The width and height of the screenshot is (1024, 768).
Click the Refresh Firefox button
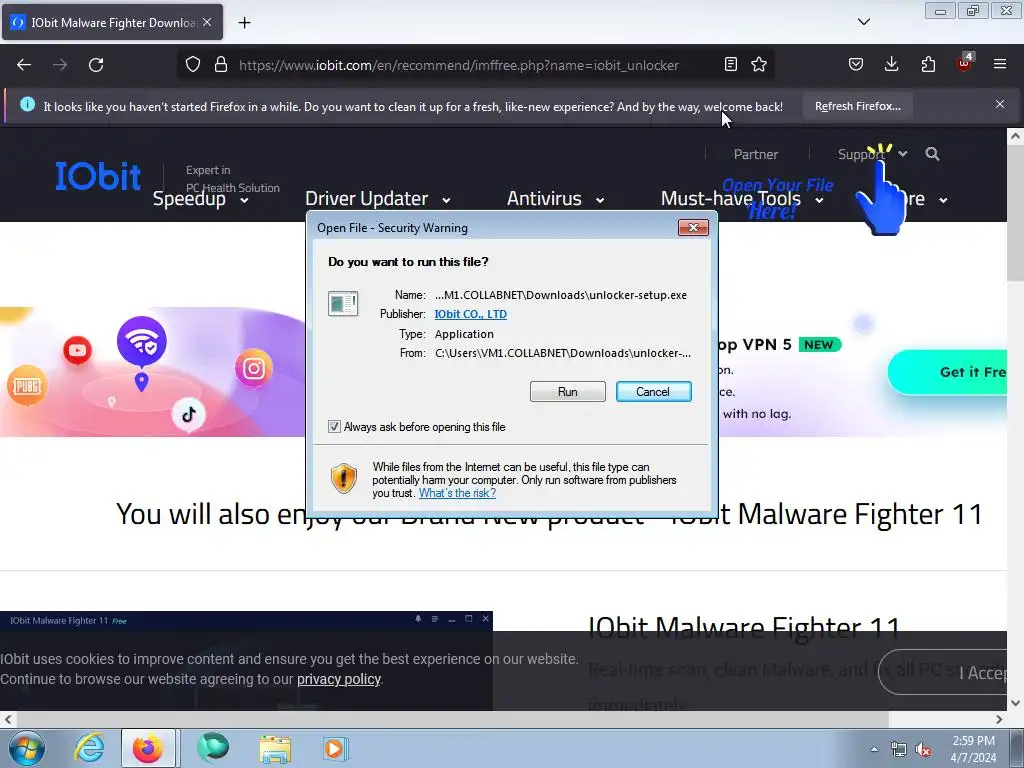[x=857, y=106]
